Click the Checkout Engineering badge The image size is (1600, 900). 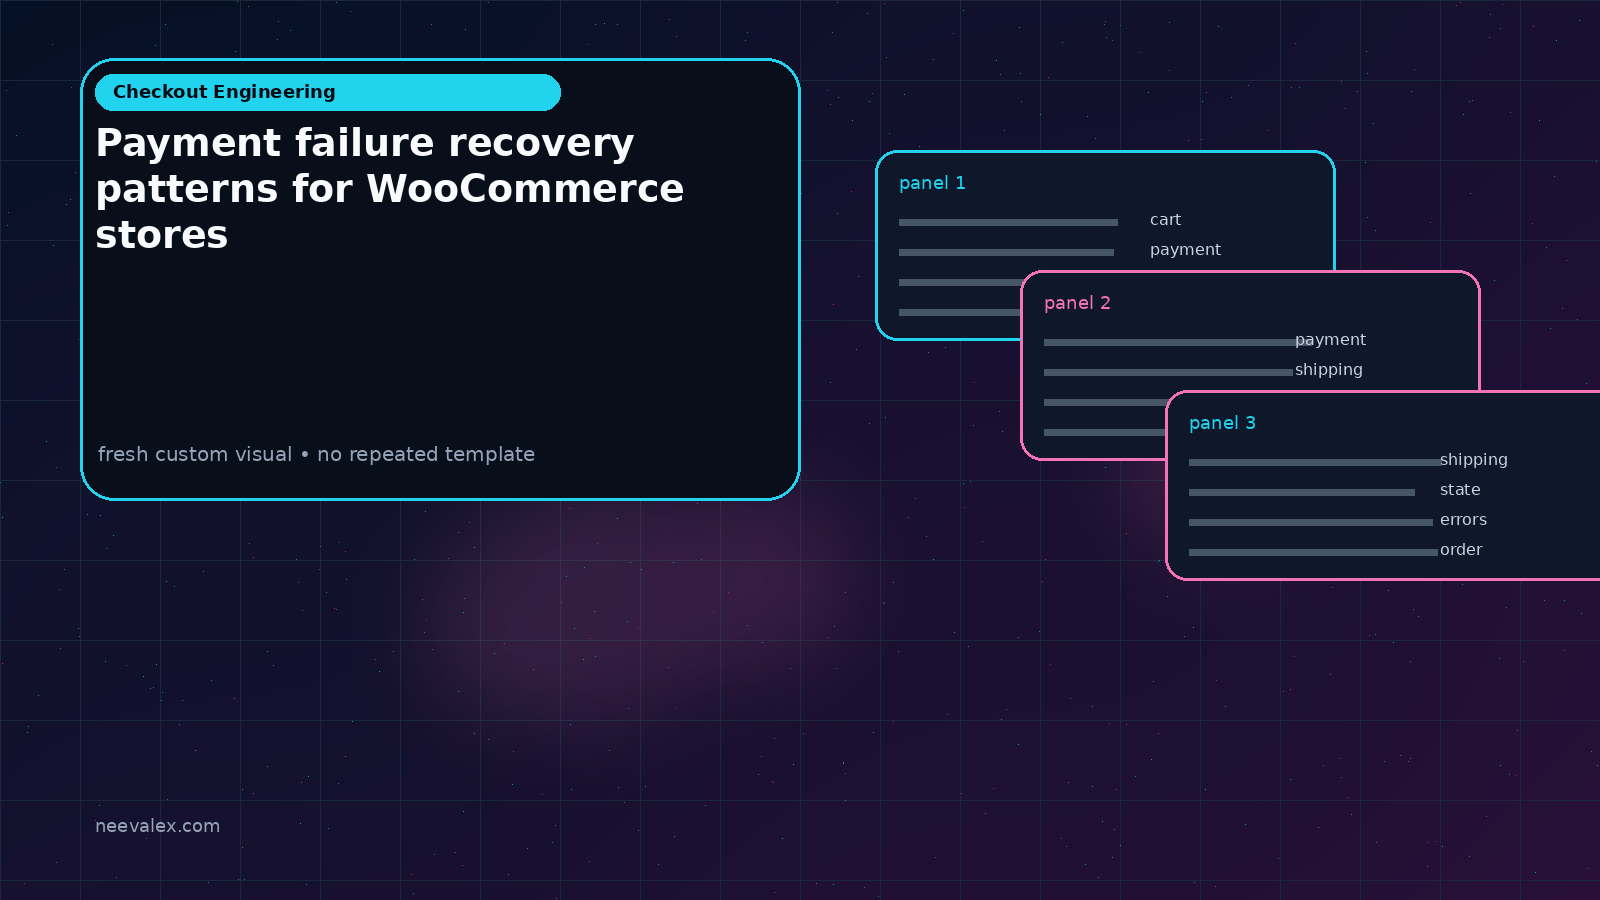[328, 92]
